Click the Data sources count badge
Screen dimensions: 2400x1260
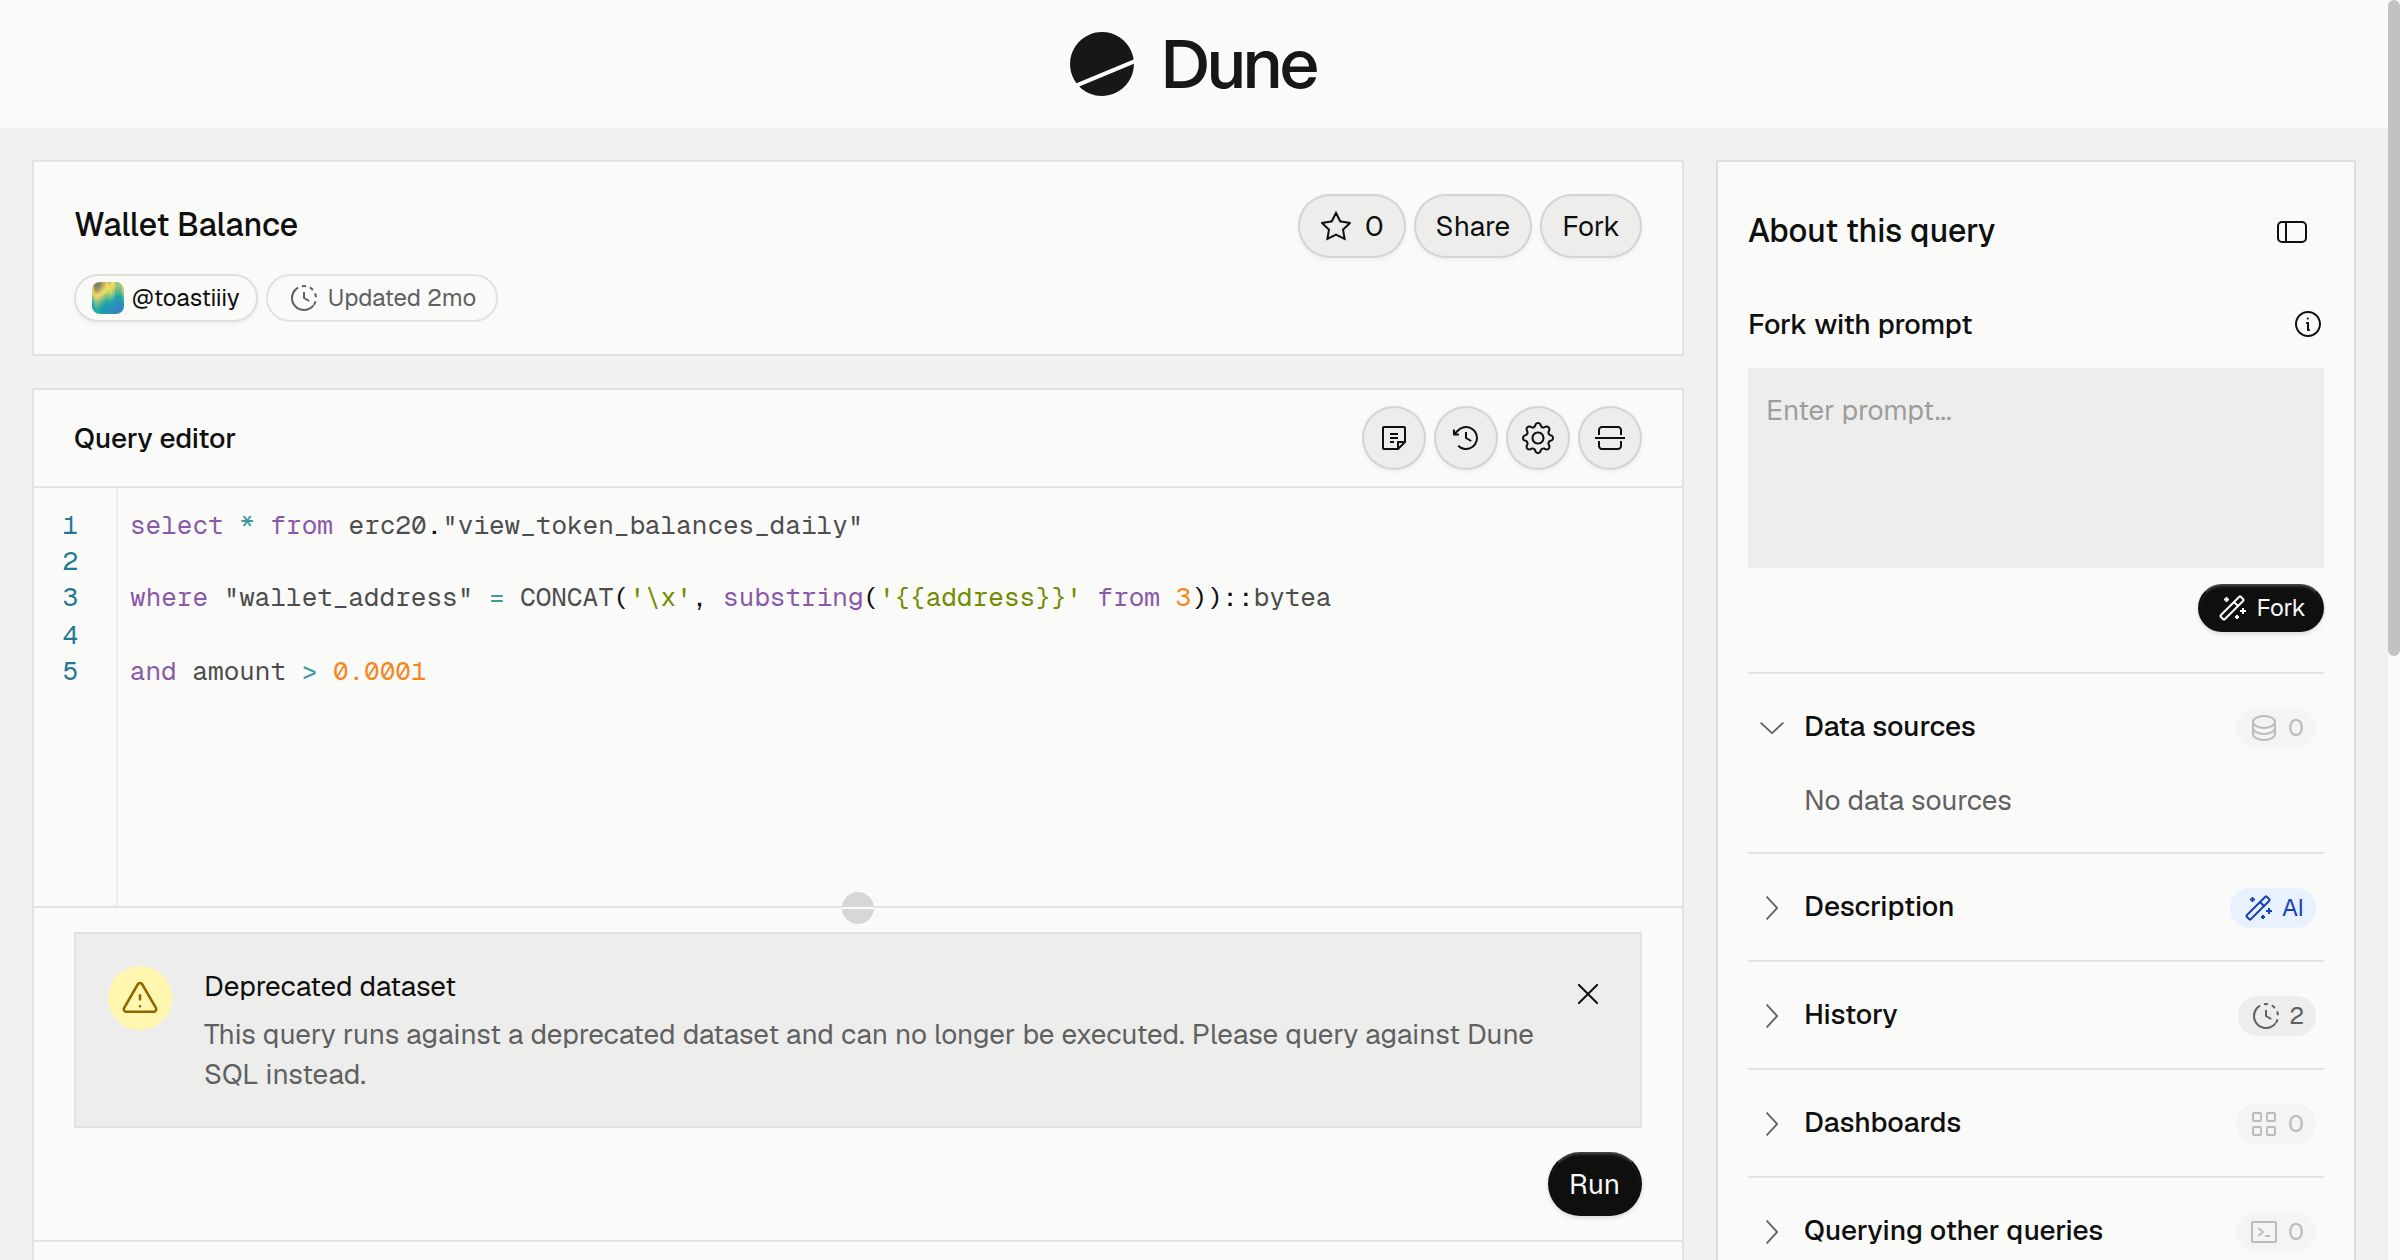pos(2277,727)
